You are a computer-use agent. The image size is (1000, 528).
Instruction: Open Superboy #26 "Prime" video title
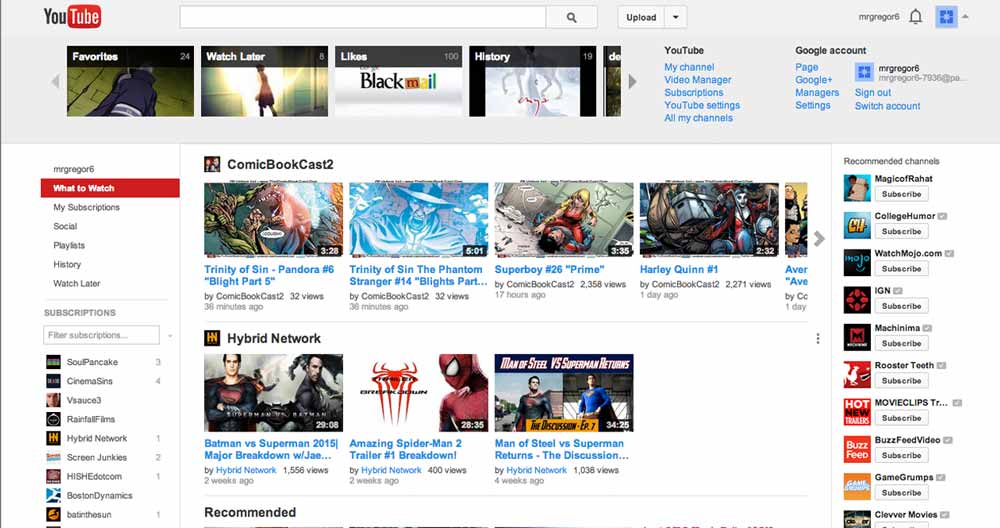[x=549, y=270]
